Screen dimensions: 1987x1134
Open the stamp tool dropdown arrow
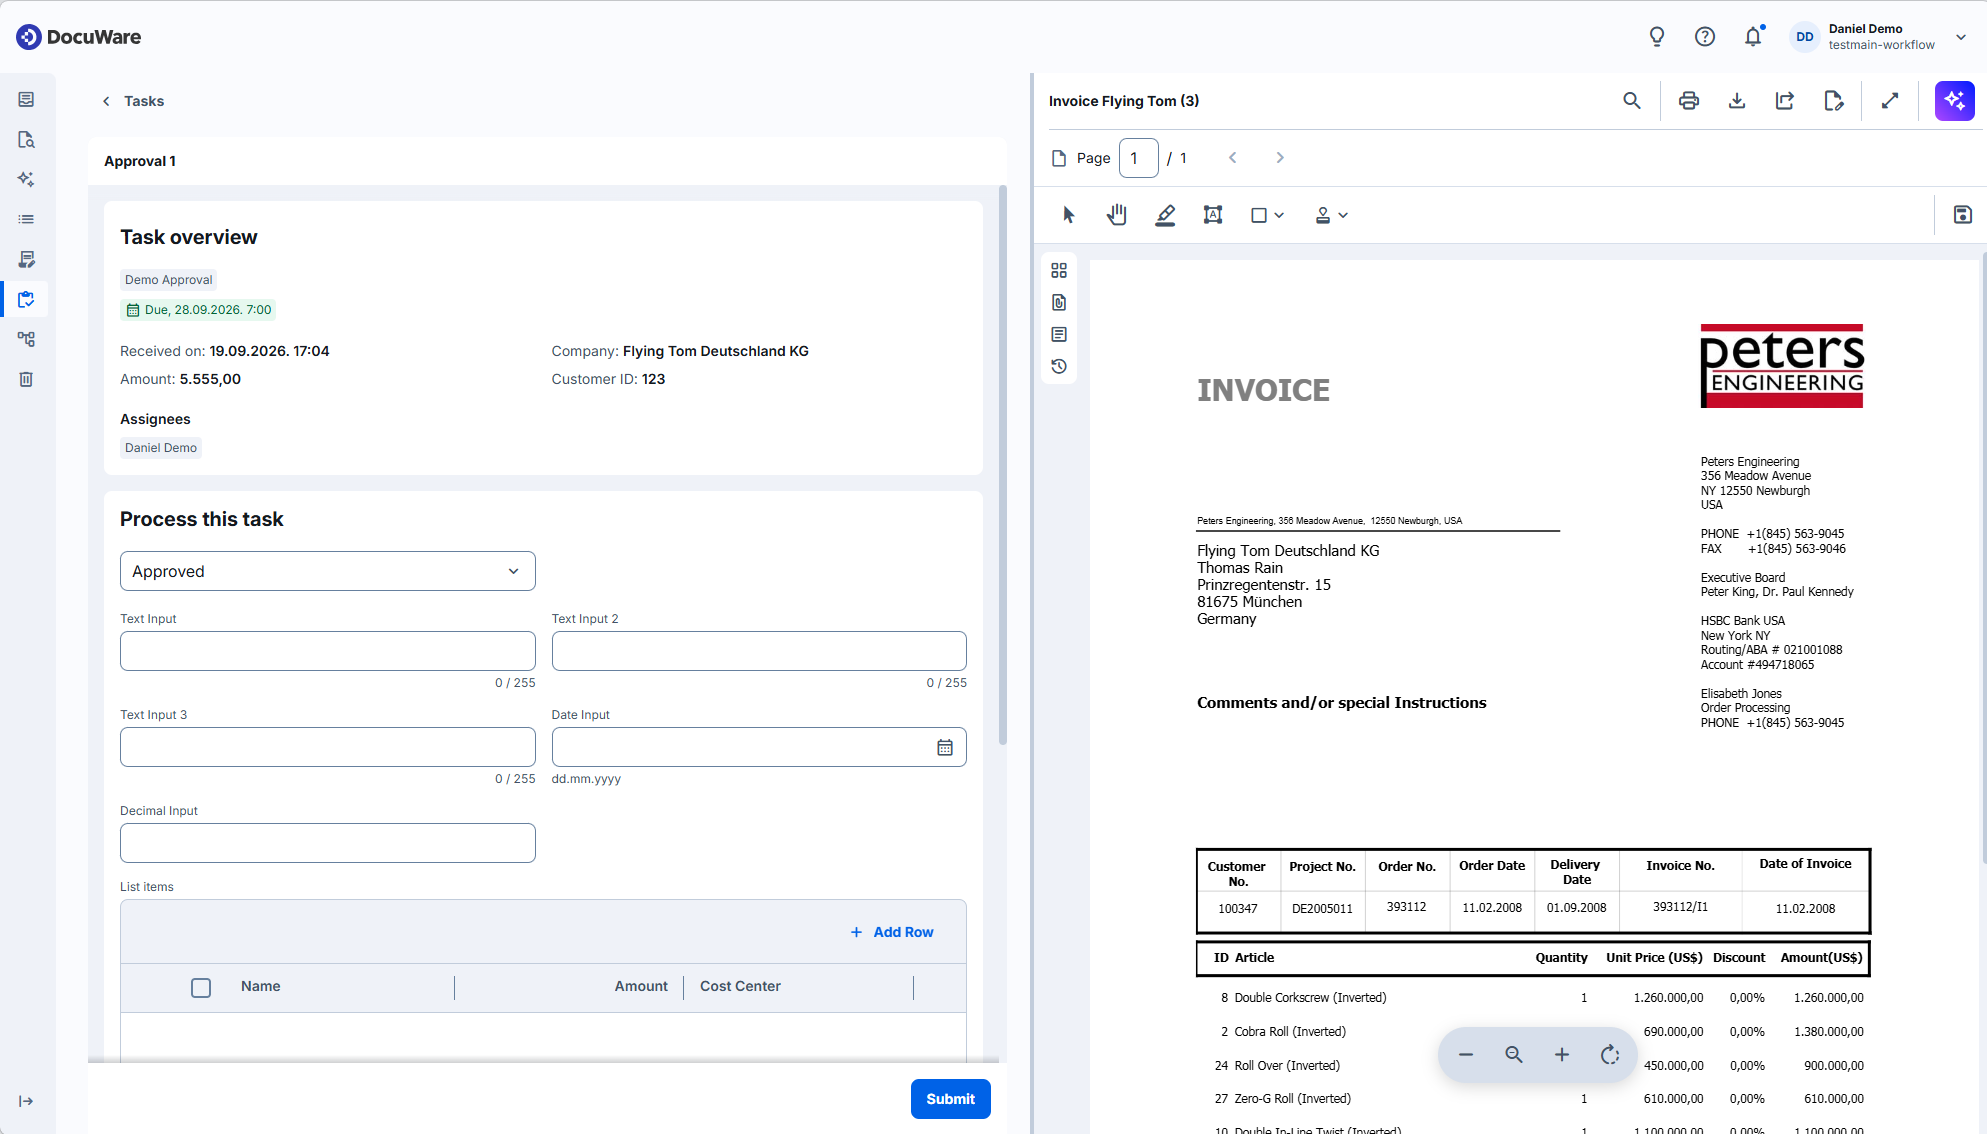[x=1343, y=215]
